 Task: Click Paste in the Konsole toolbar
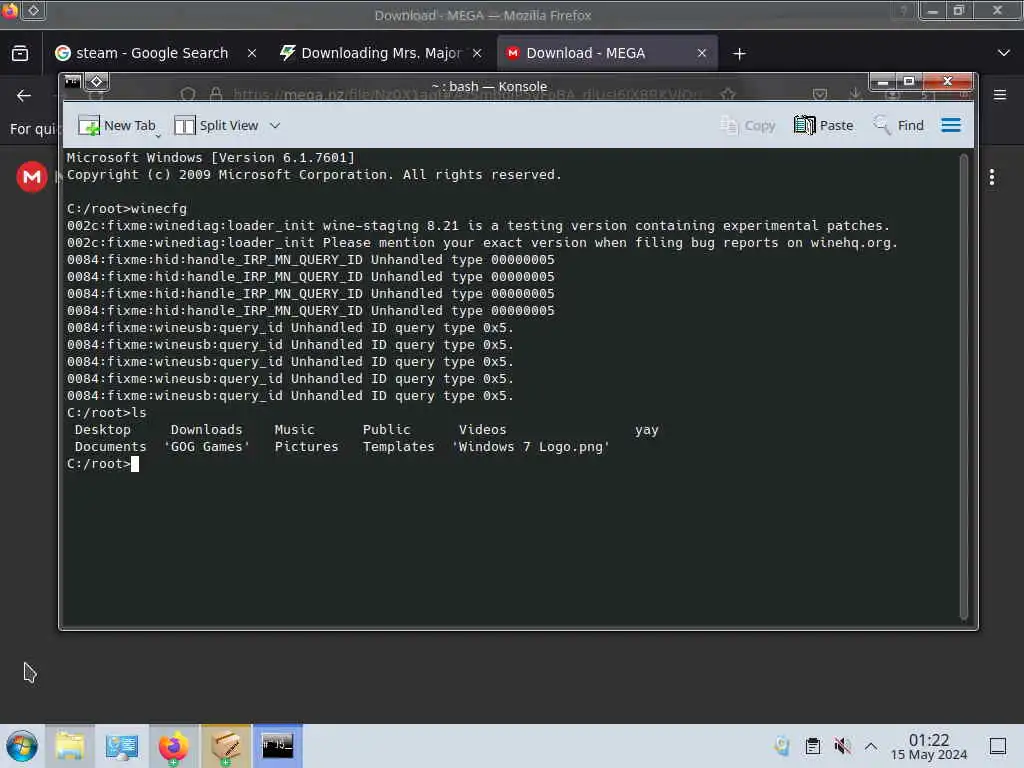[824, 125]
